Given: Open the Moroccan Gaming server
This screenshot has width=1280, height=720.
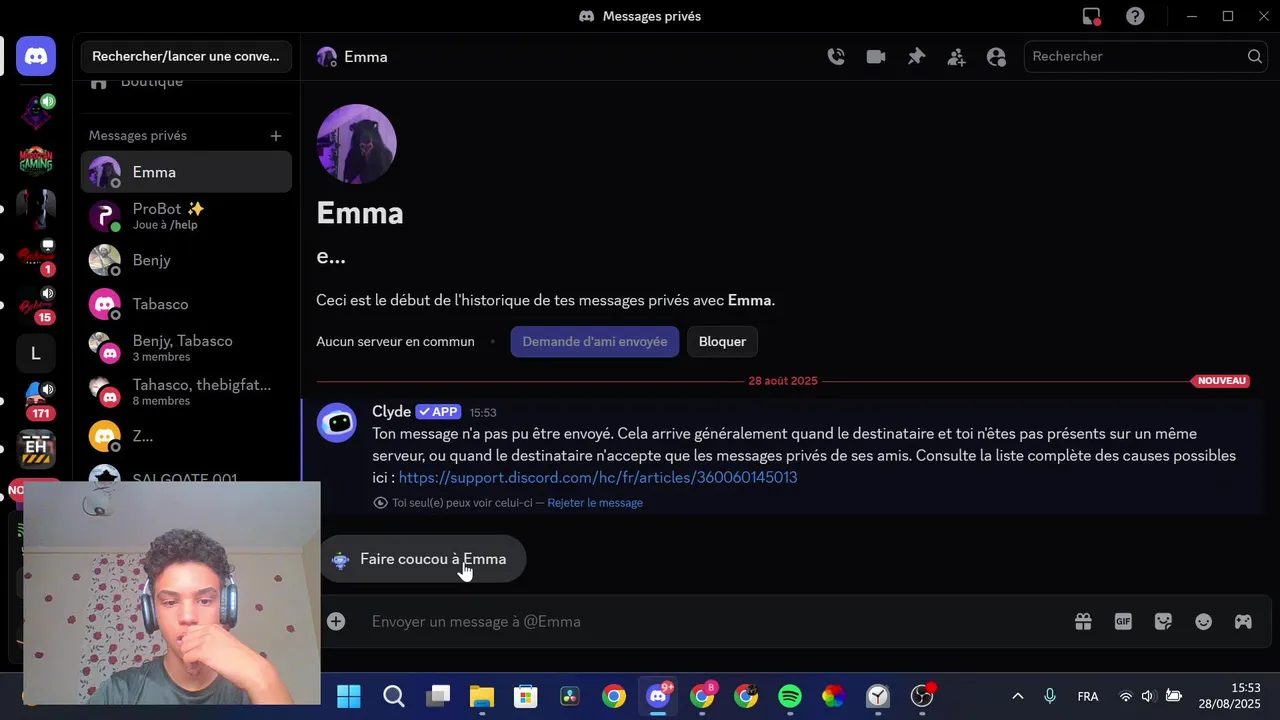Looking at the screenshot, I should (x=36, y=159).
